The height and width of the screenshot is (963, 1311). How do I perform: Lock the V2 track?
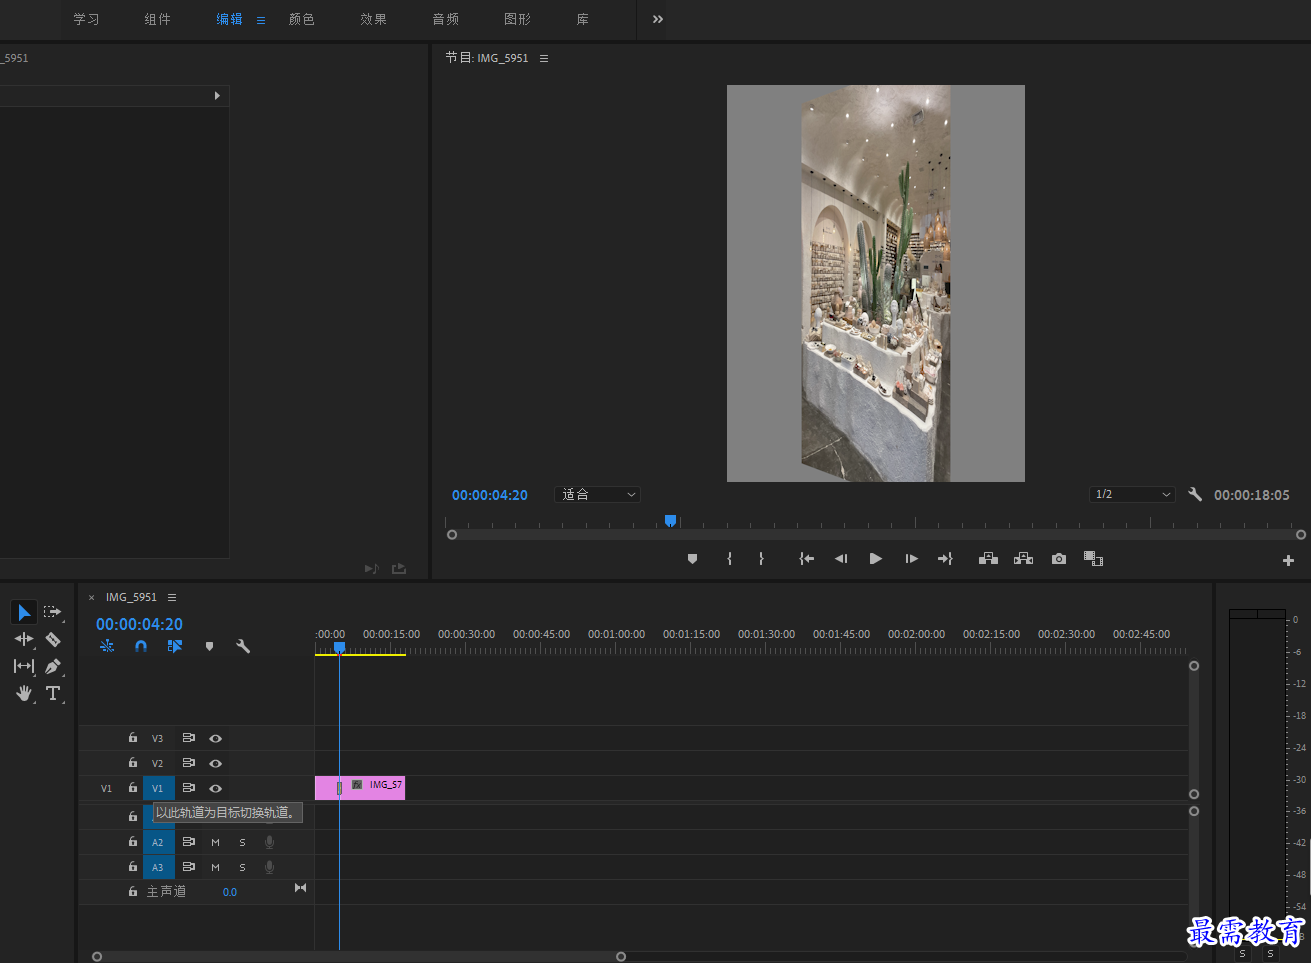point(133,762)
